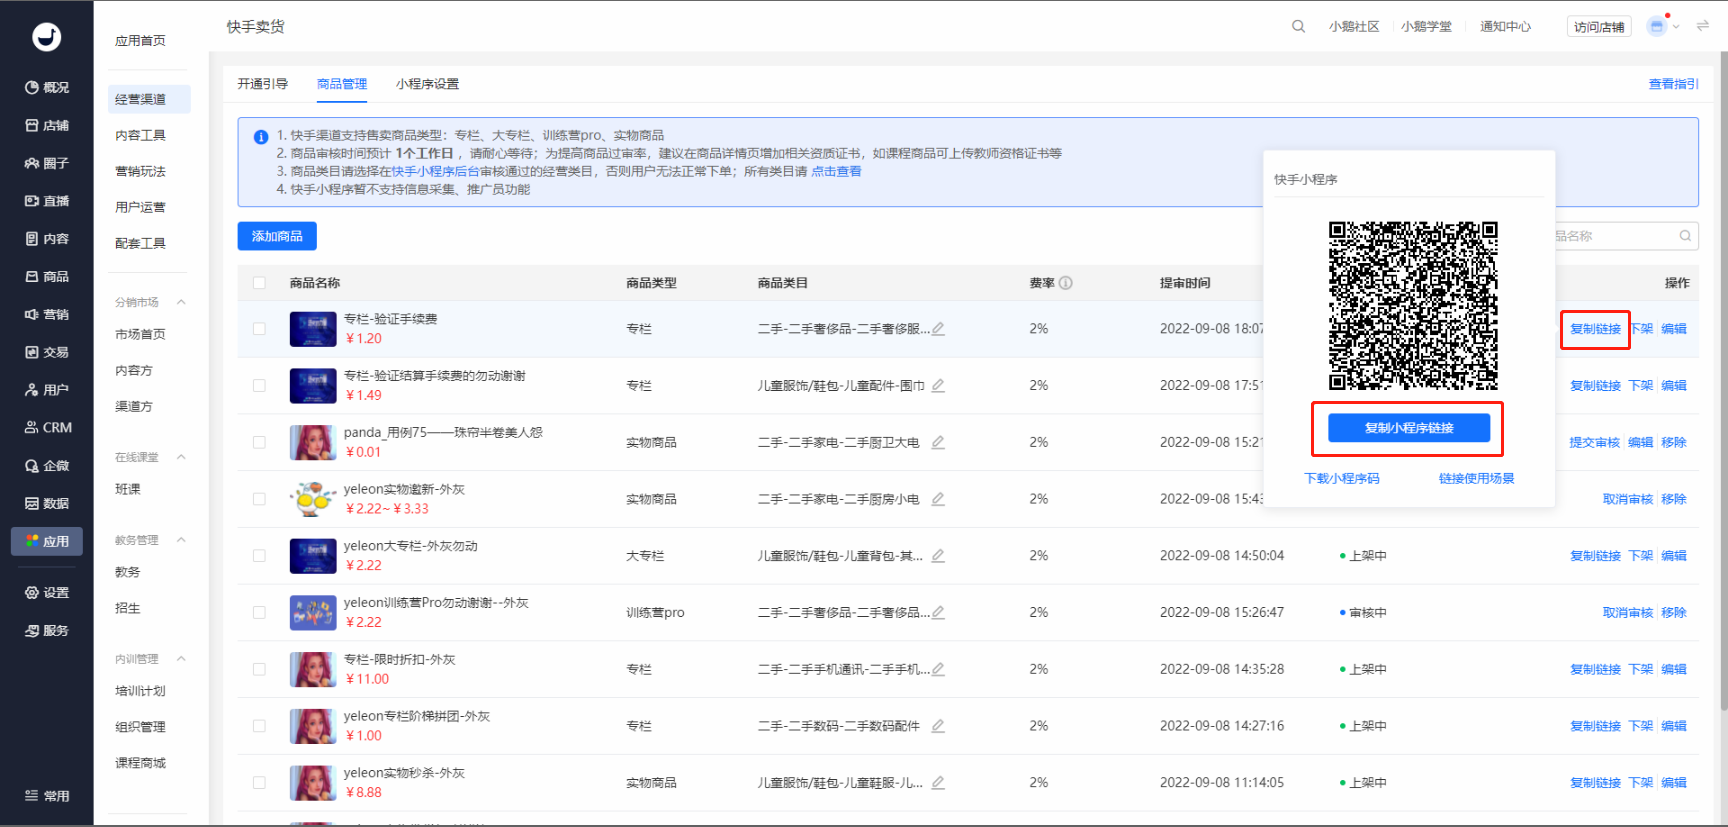Edit category pencil for 二手-二手数码-二手数码配件

938,726
